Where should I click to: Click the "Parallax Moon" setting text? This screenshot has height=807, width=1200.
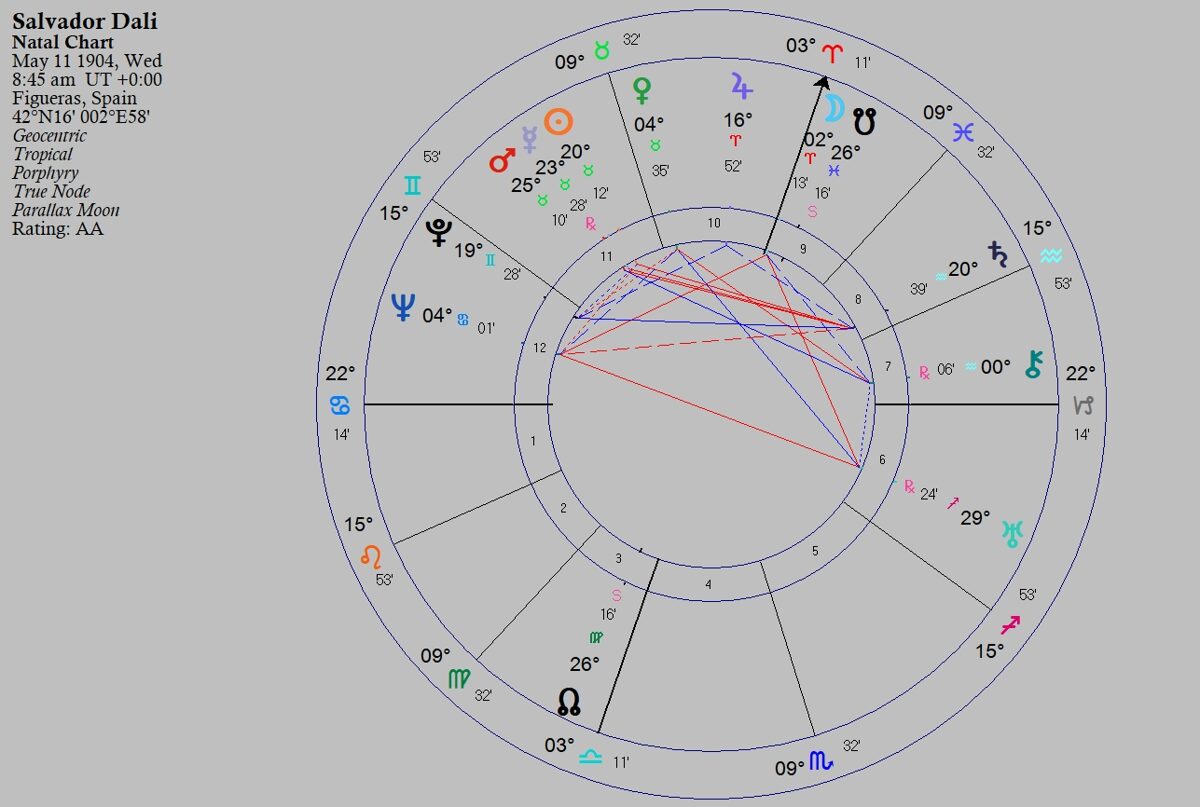coord(66,210)
